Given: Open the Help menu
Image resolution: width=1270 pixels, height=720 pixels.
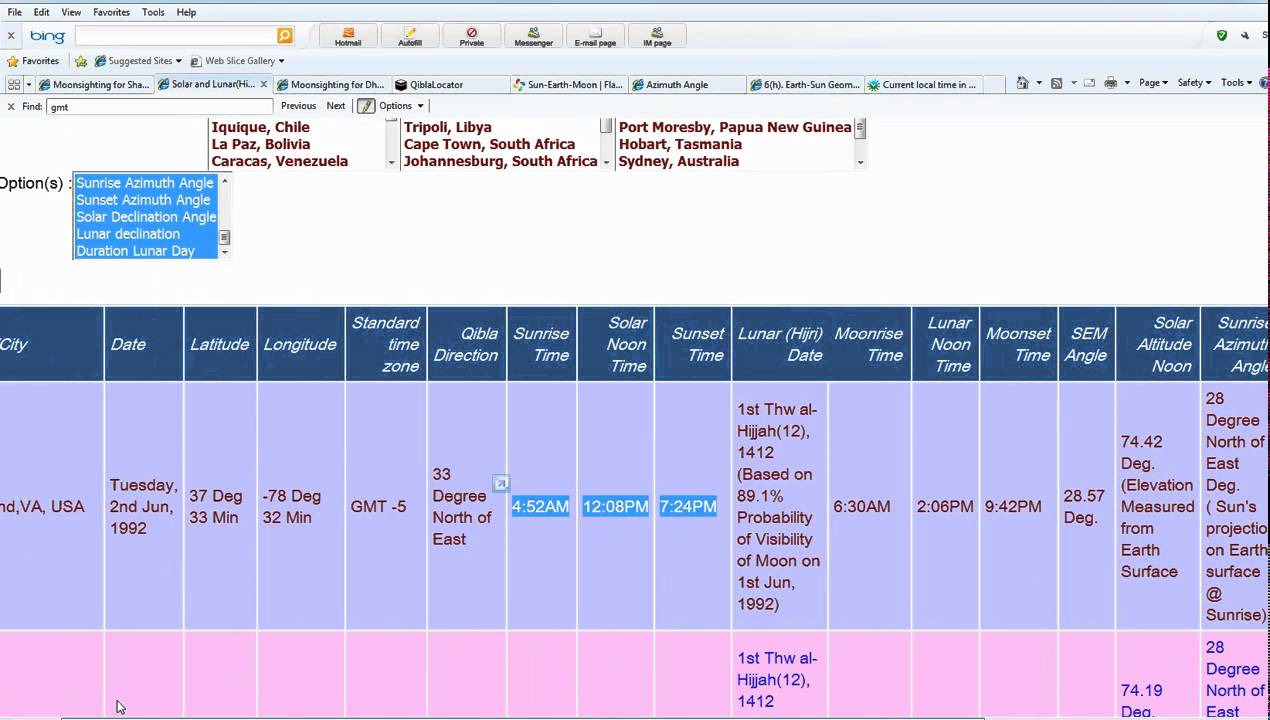Looking at the screenshot, I should (x=186, y=12).
